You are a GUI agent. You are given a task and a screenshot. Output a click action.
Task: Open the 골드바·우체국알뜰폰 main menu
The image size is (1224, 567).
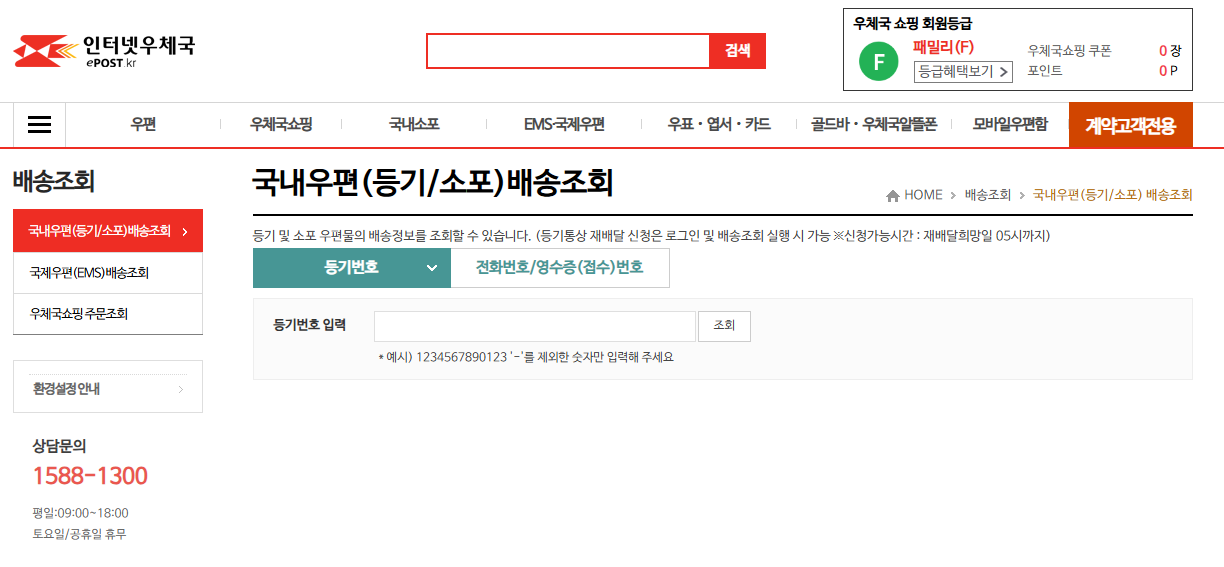[874, 125]
